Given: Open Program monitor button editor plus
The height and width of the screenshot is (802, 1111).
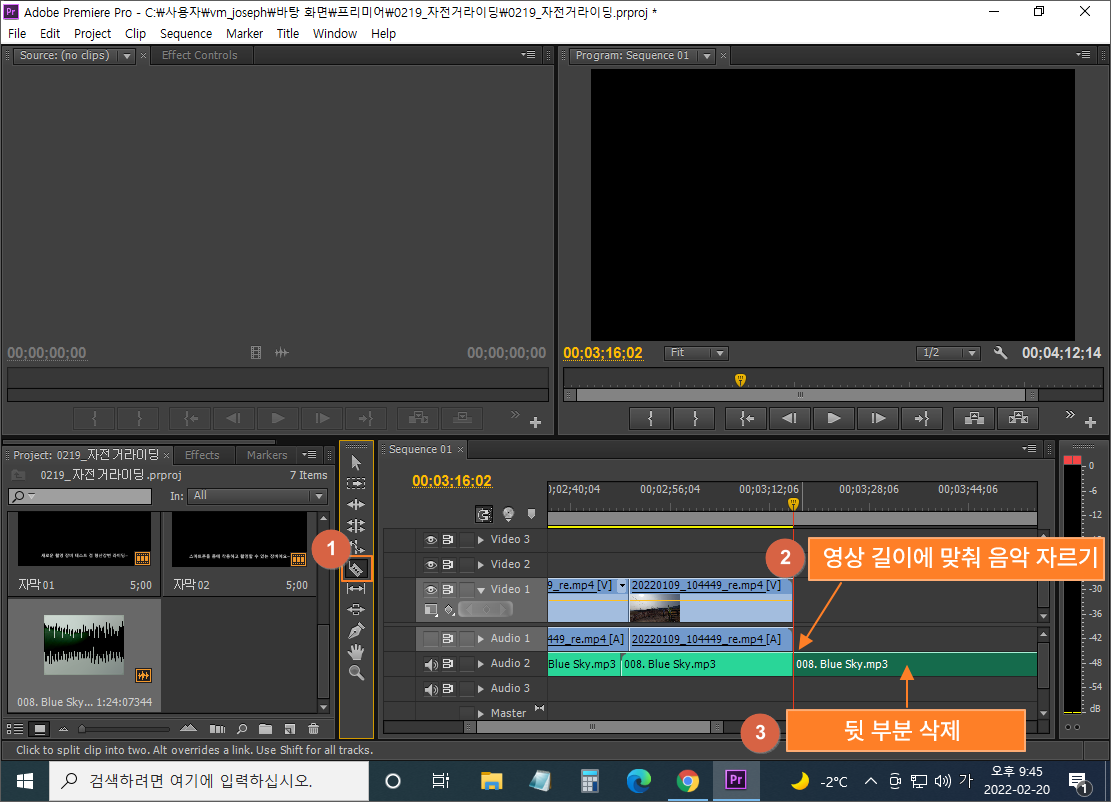Looking at the screenshot, I should [1090, 422].
